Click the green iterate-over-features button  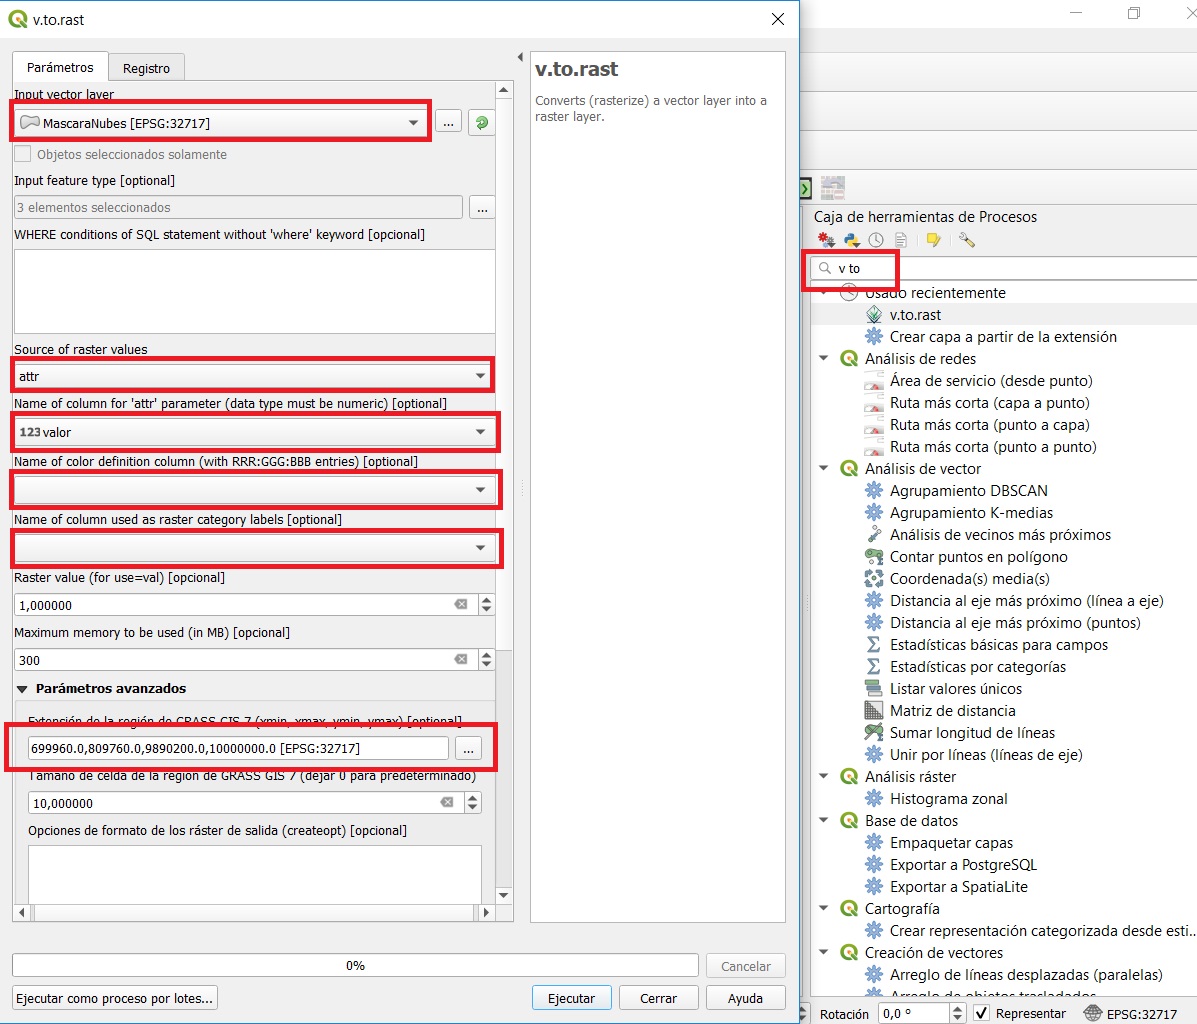[482, 123]
